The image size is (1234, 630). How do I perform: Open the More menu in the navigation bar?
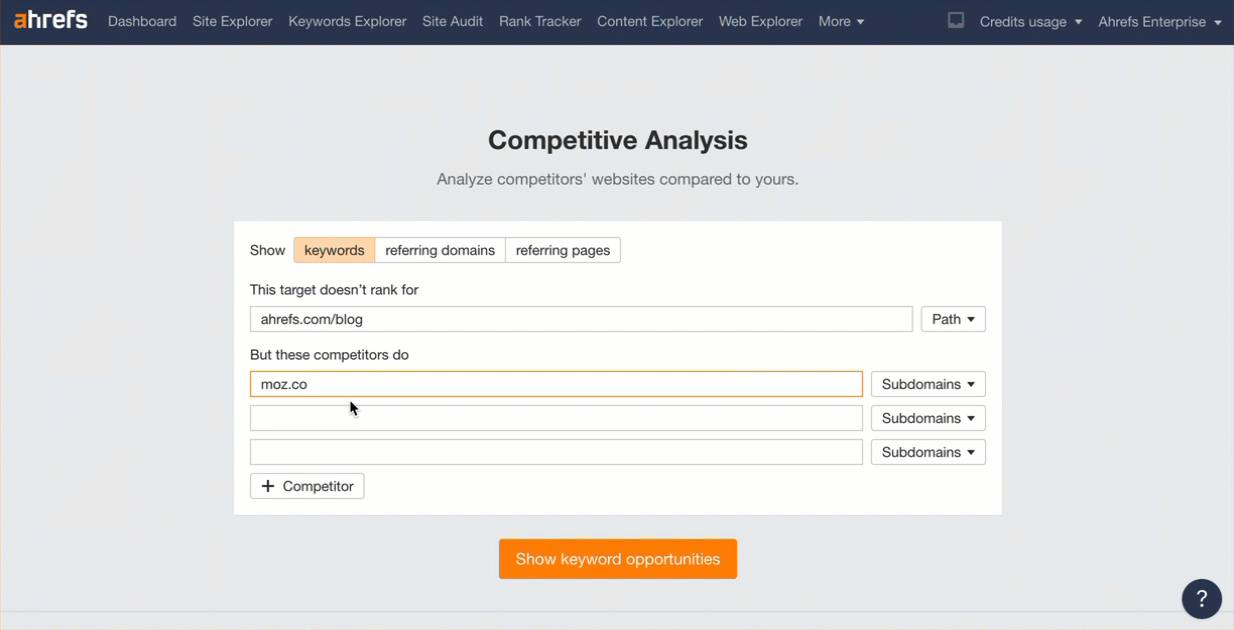(841, 20)
